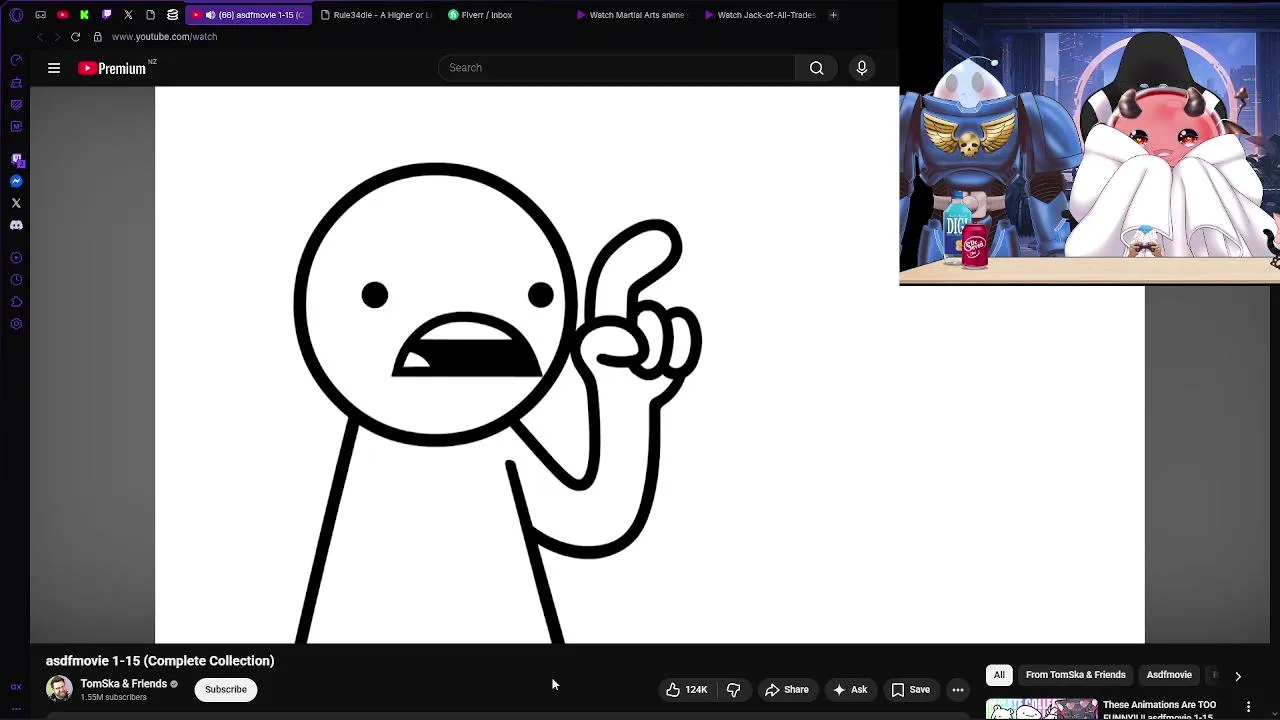Switch to the asdfmovie 1-15 browser tab
This screenshot has width=1280, height=720.
point(248,15)
